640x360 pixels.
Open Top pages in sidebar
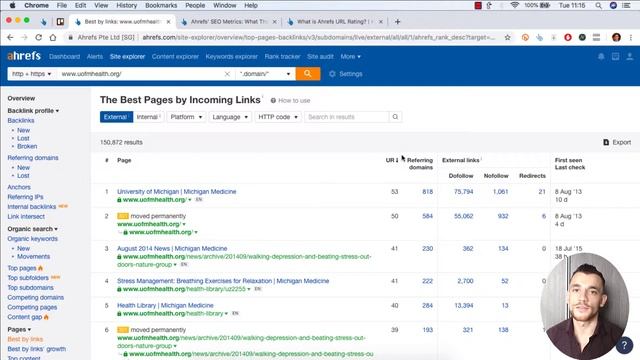pyautogui.click(x=22, y=268)
